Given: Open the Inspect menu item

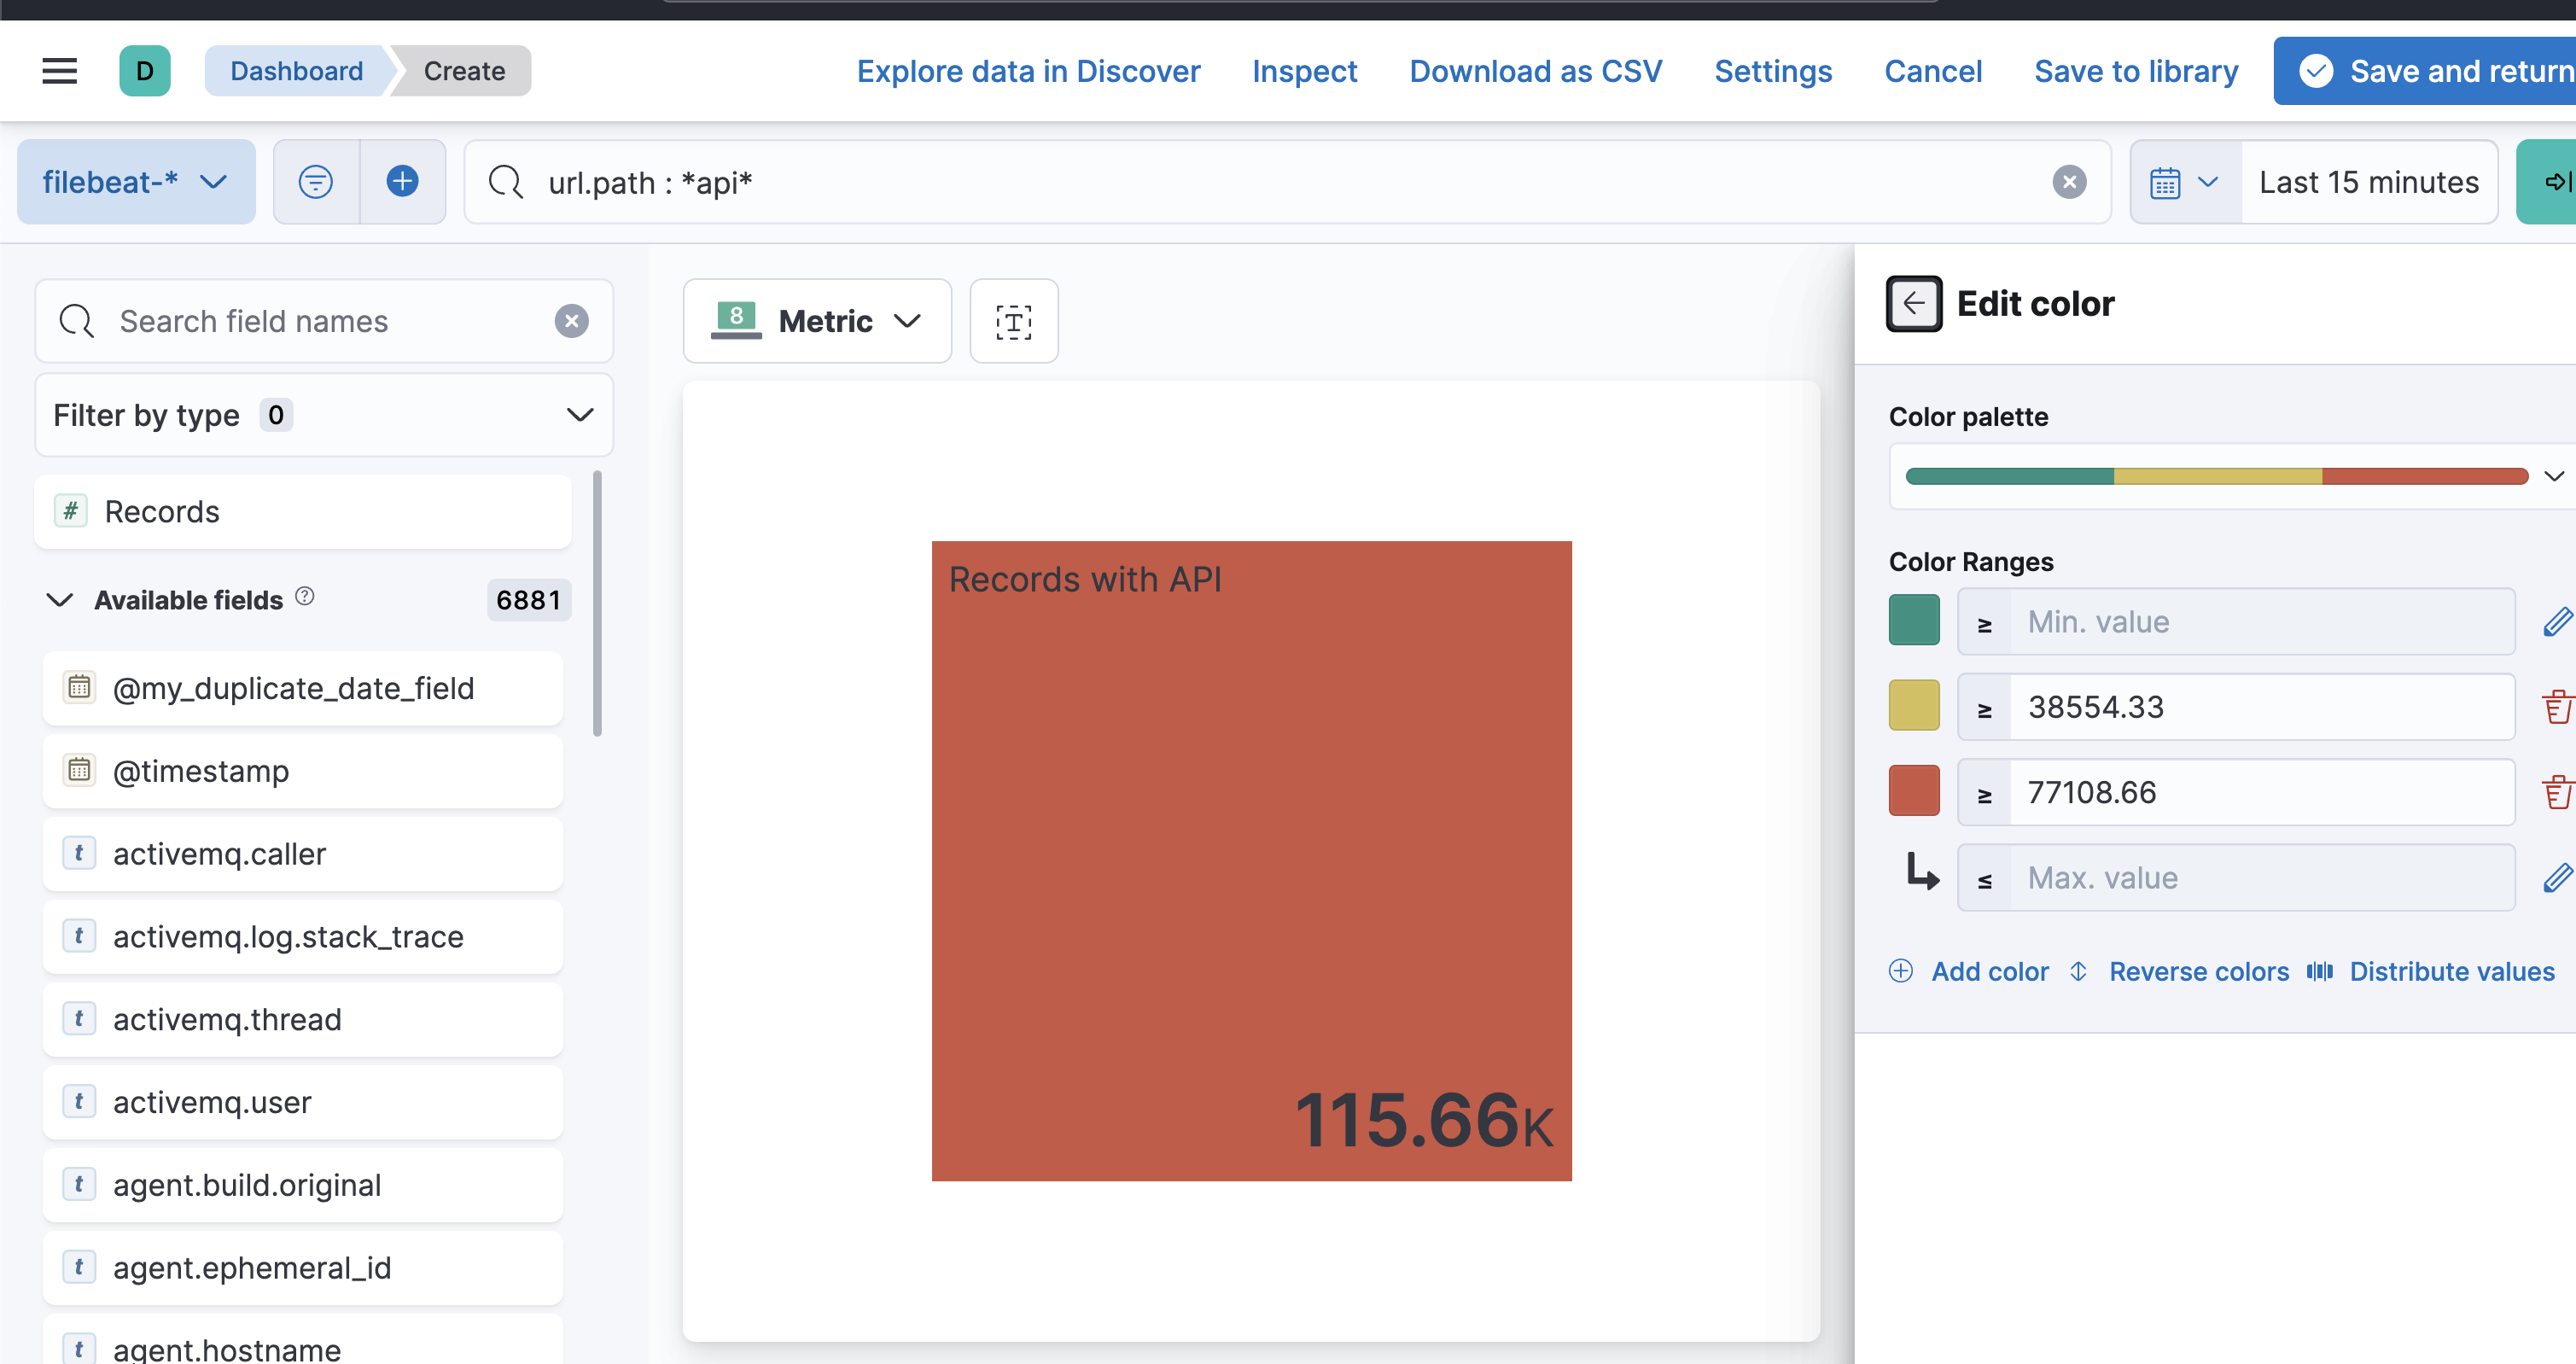Looking at the screenshot, I should coord(1304,71).
